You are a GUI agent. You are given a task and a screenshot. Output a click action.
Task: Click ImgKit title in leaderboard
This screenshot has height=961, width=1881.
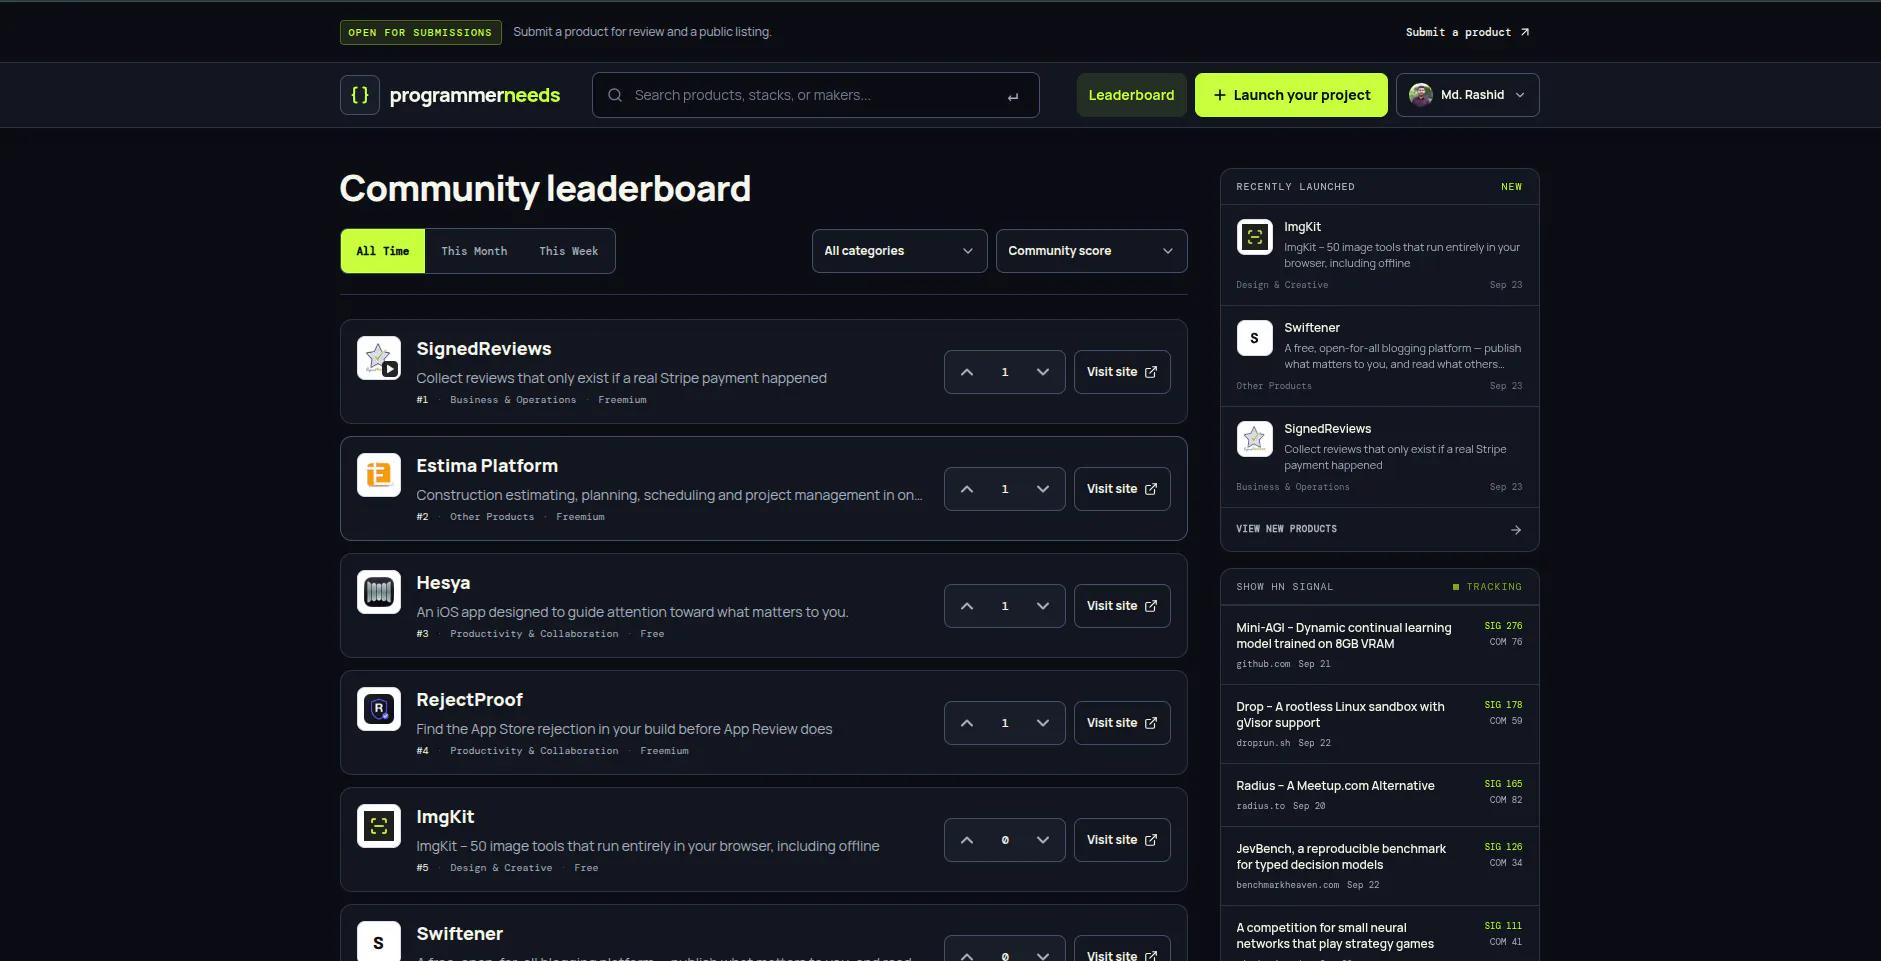pyautogui.click(x=445, y=817)
